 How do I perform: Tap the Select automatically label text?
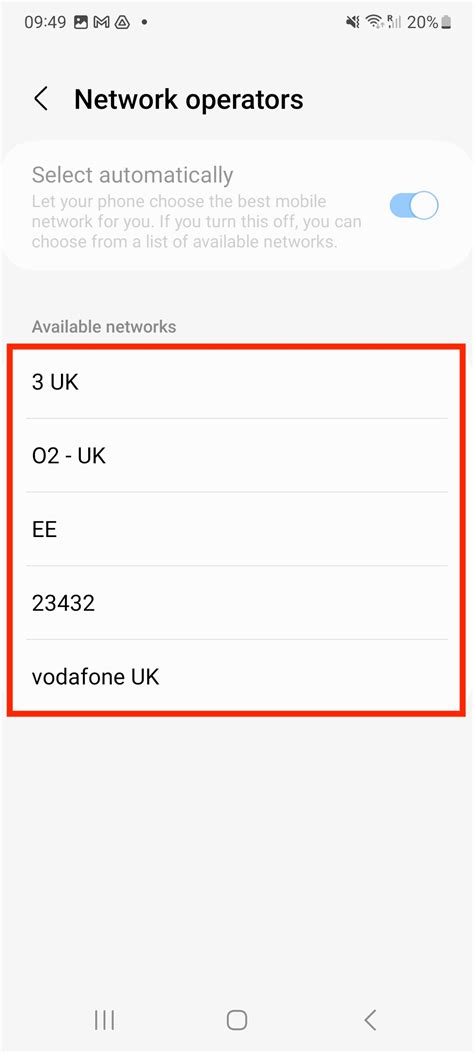(x=132, y=175)
